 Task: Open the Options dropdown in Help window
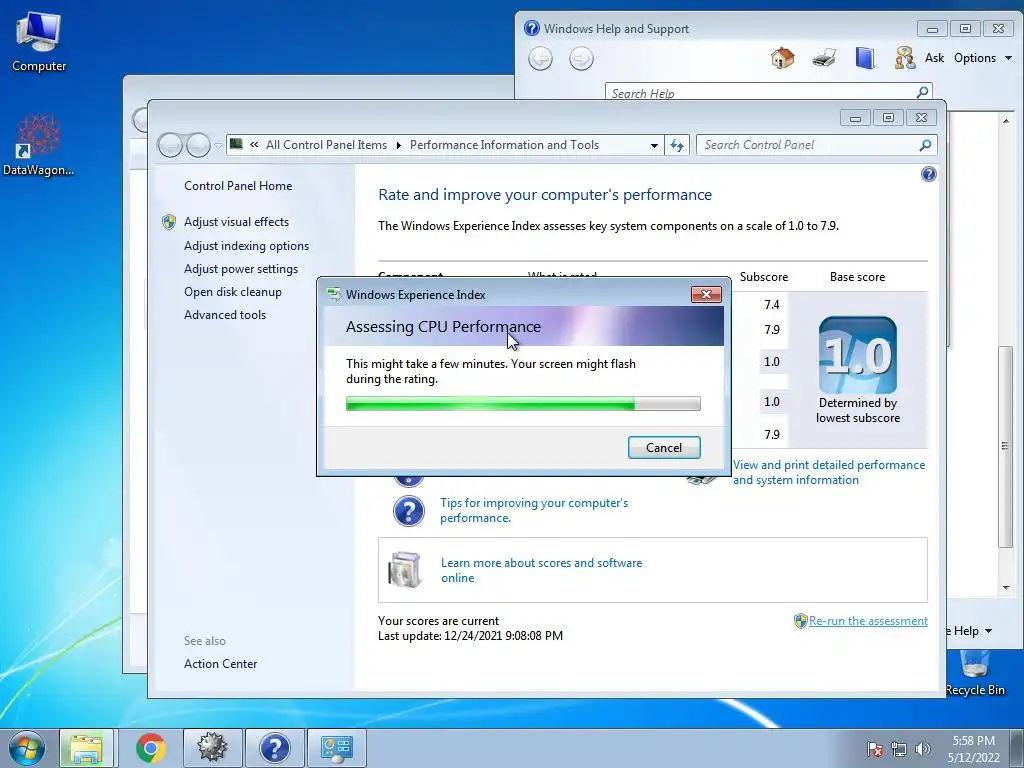pos(983,58)
